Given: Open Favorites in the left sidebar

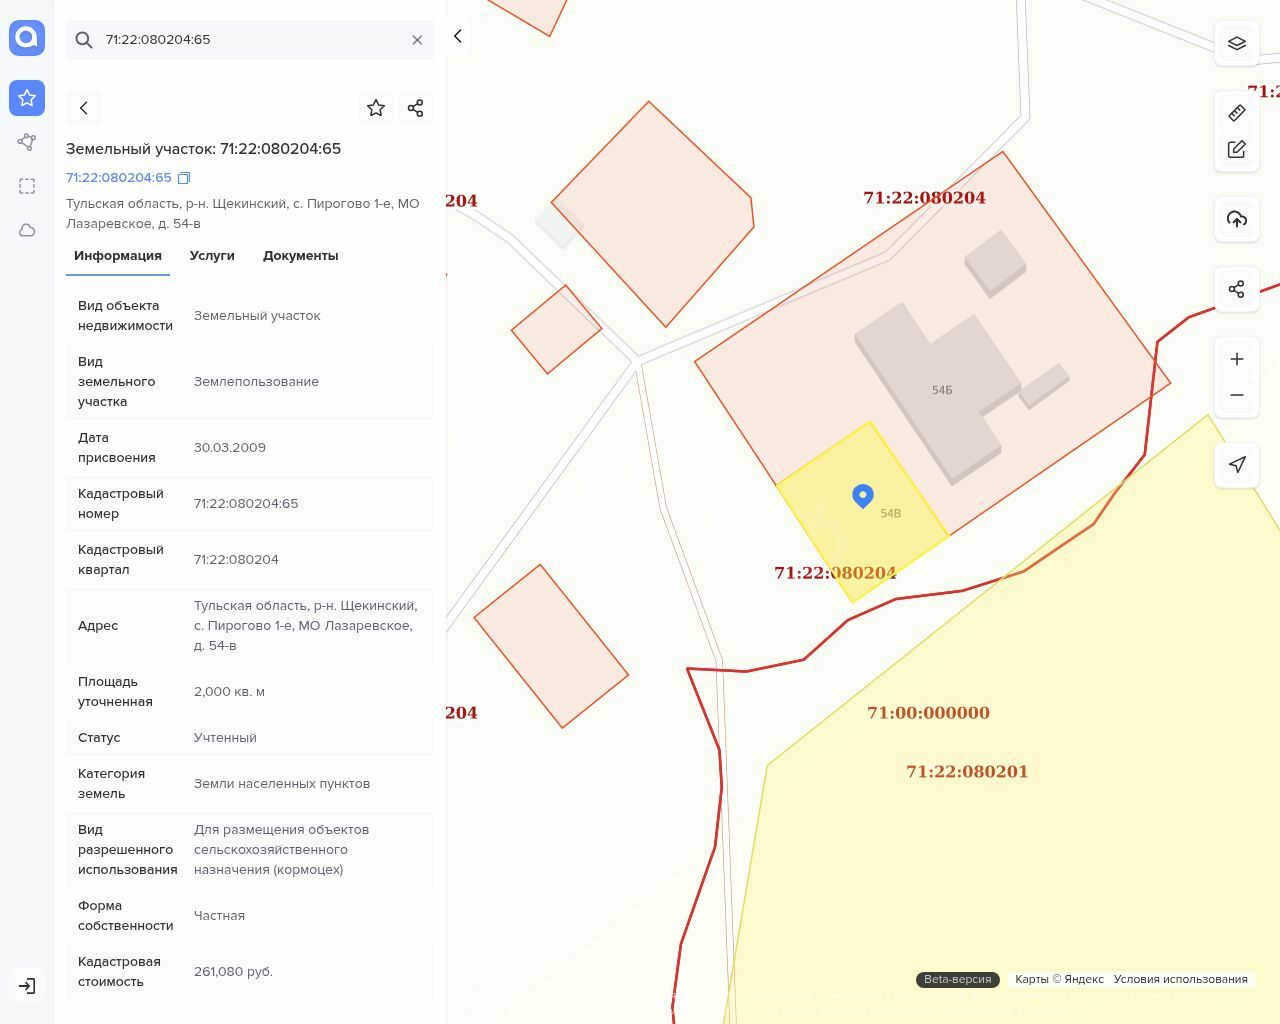Looking at the screenshot, I should 27,98.
